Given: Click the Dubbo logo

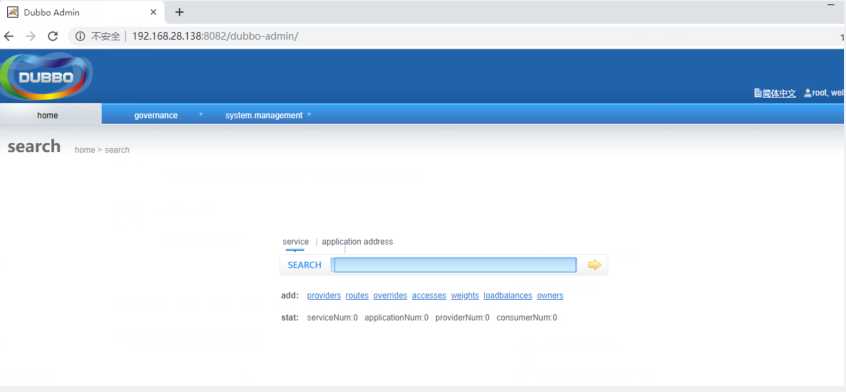Looking at the screenshot, I should click(46, 76).
